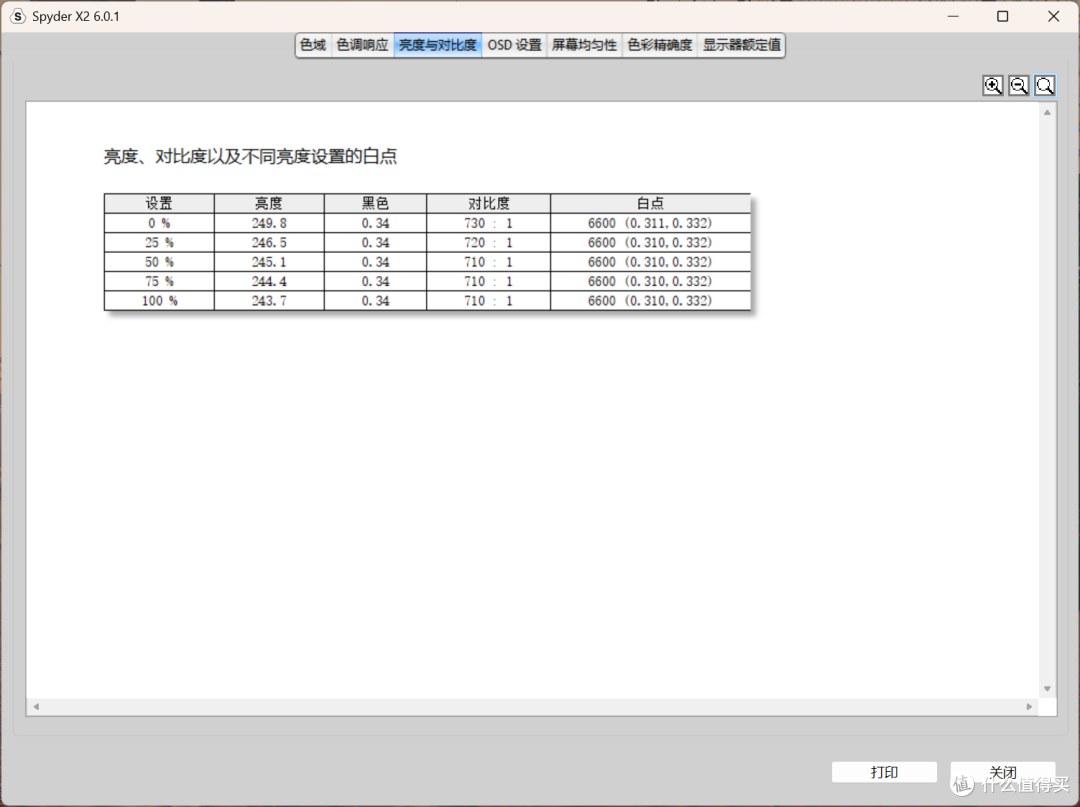Click the zoom reset magnifier icon
This screenshot has width=1080, height=807.
click(1045, 85)
